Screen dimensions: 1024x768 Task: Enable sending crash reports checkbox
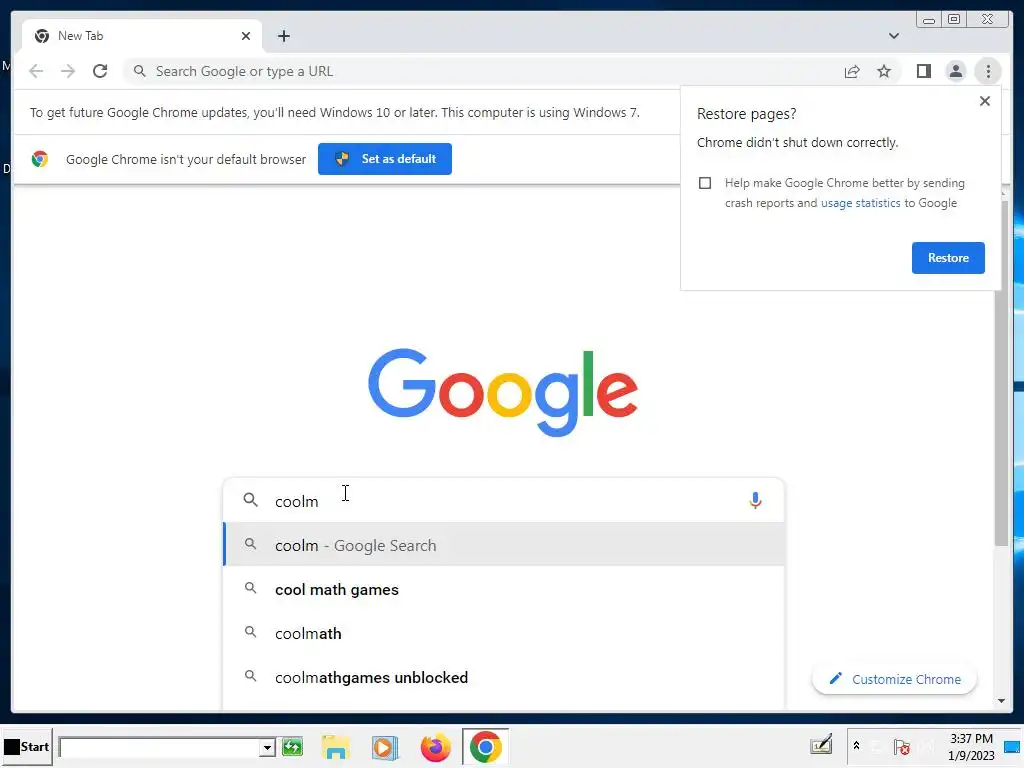point(705,183)
